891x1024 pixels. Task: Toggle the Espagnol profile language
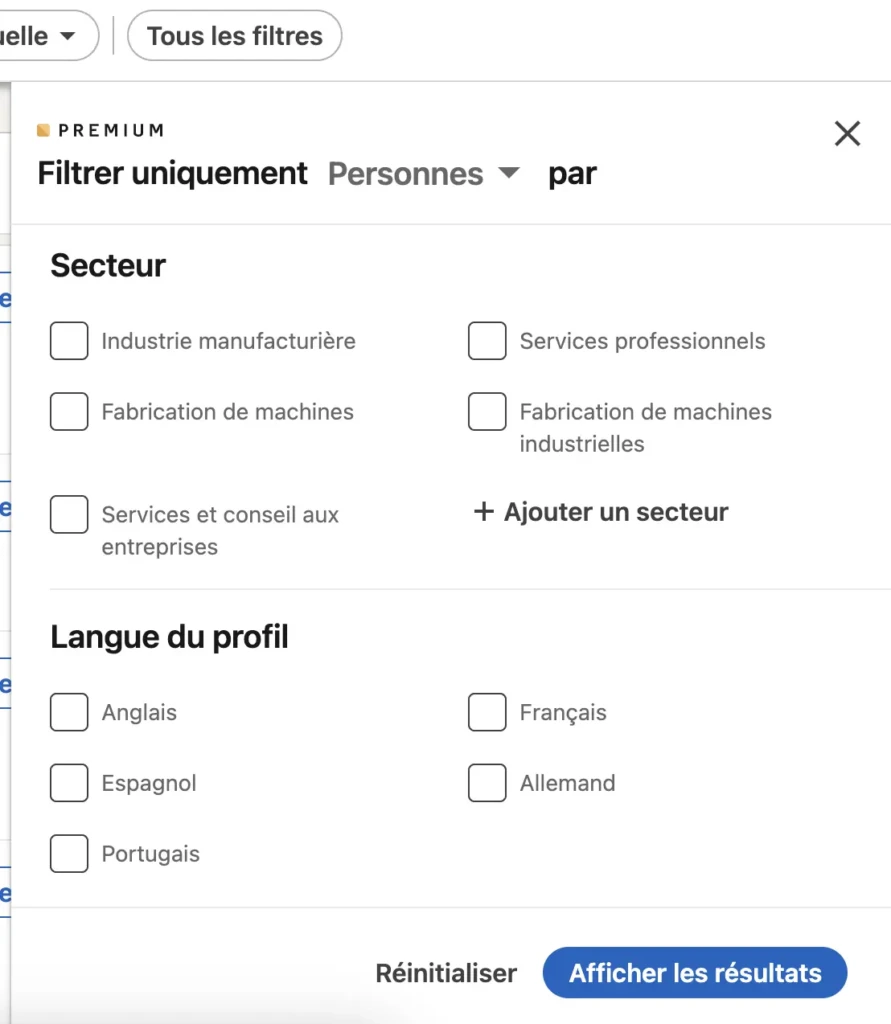[x=69, y=784]
